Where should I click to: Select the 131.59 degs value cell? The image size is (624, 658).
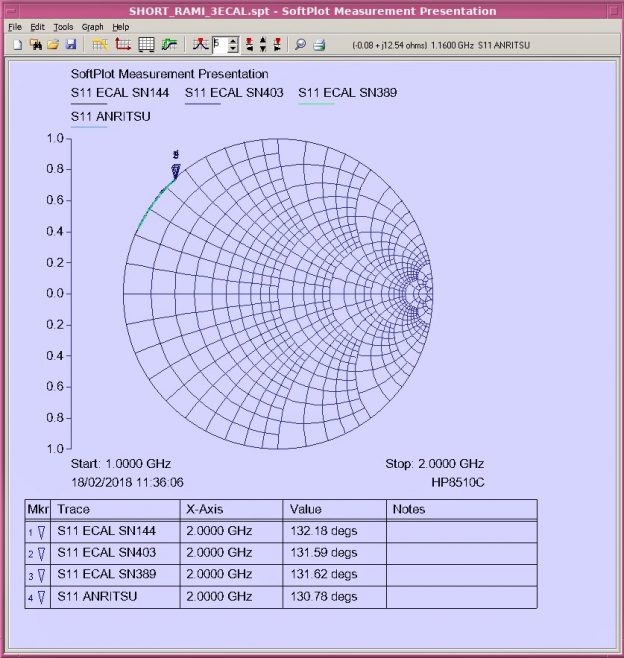click(x=334, y=553)
